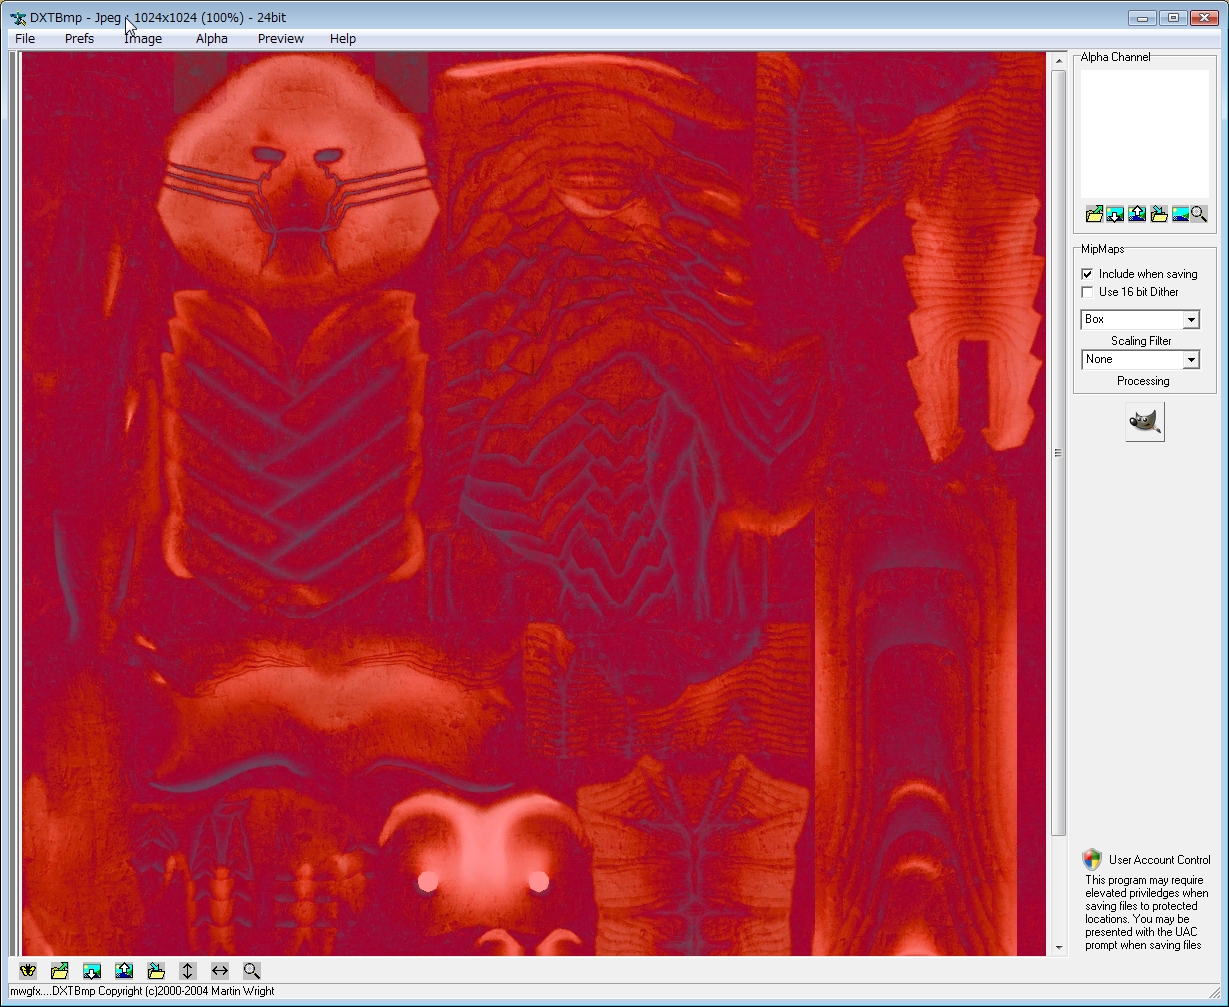Click the DXTBmp copyright status bar text
The height and width of the screenshot is (1007, 1229).
pyautogui.click(x=142, y=991)
